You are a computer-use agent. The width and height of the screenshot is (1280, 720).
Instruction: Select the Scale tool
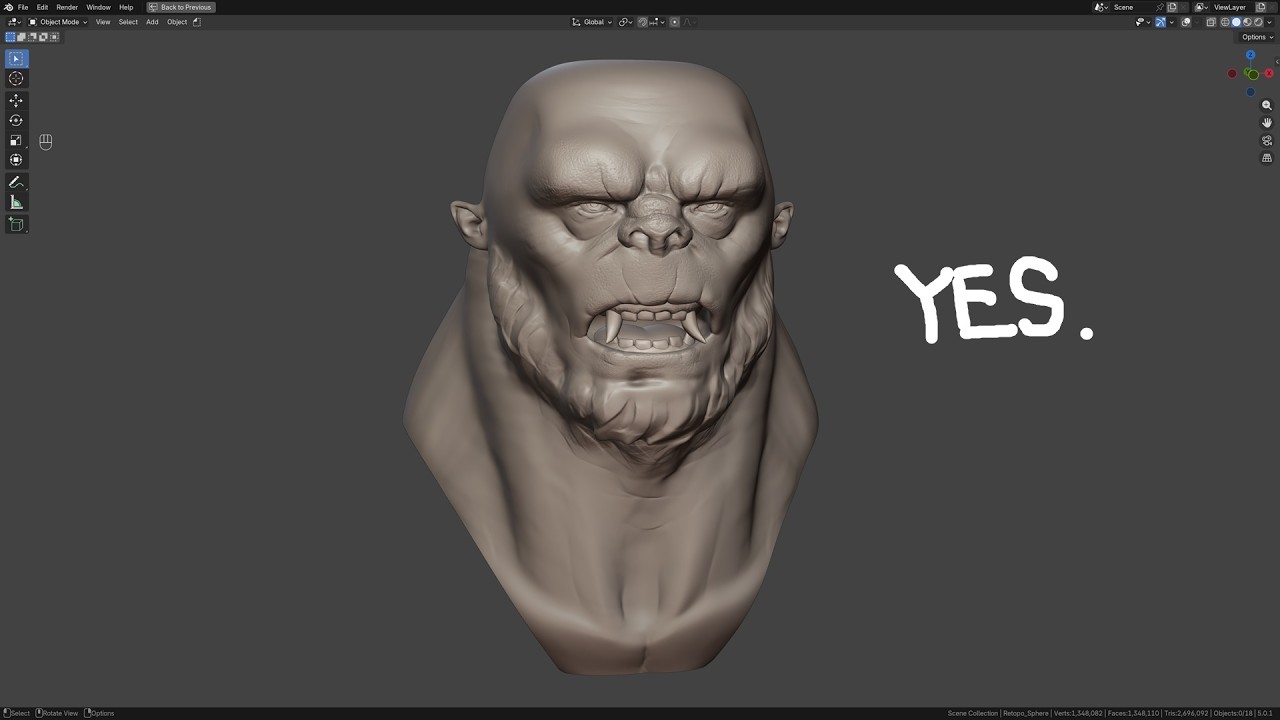(16, 140)
